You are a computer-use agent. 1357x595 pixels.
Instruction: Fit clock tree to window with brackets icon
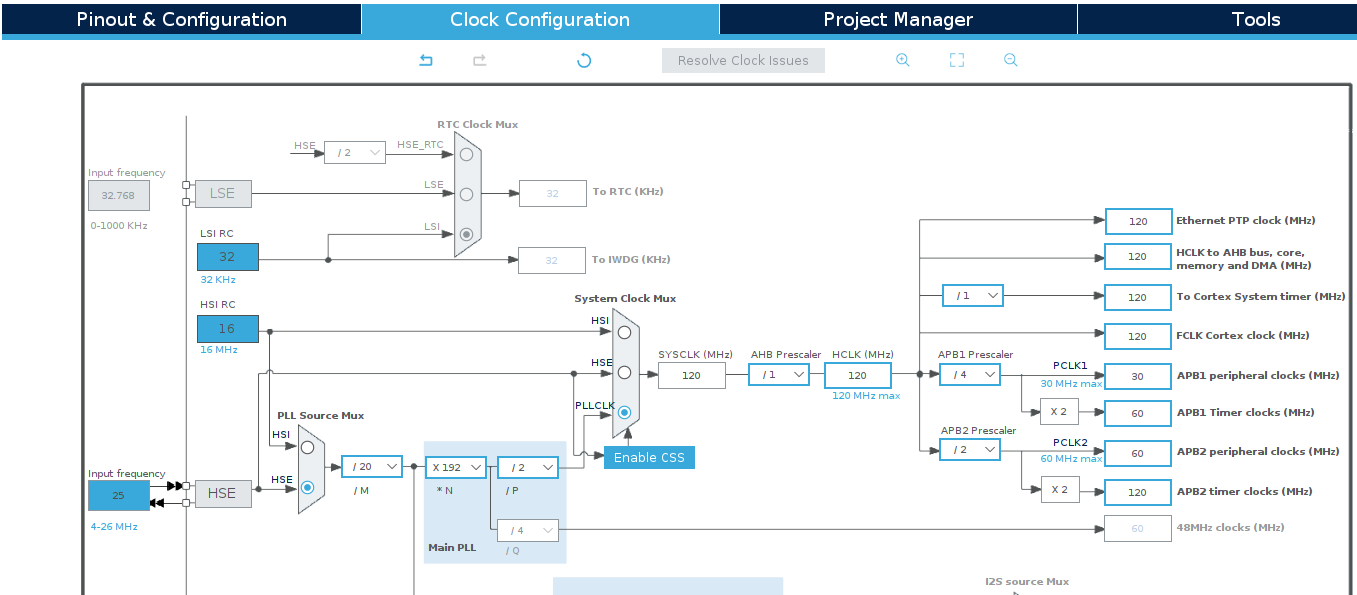click(957, 60)
